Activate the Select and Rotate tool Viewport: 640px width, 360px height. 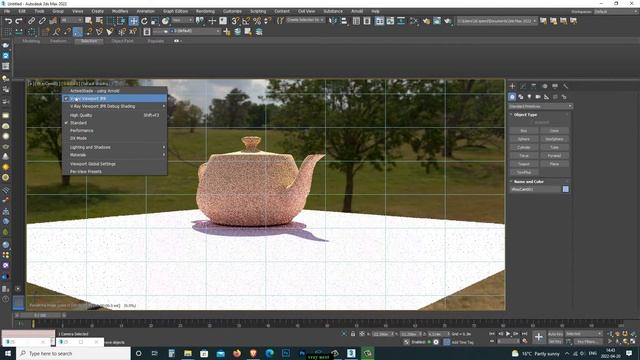point(144,21)
